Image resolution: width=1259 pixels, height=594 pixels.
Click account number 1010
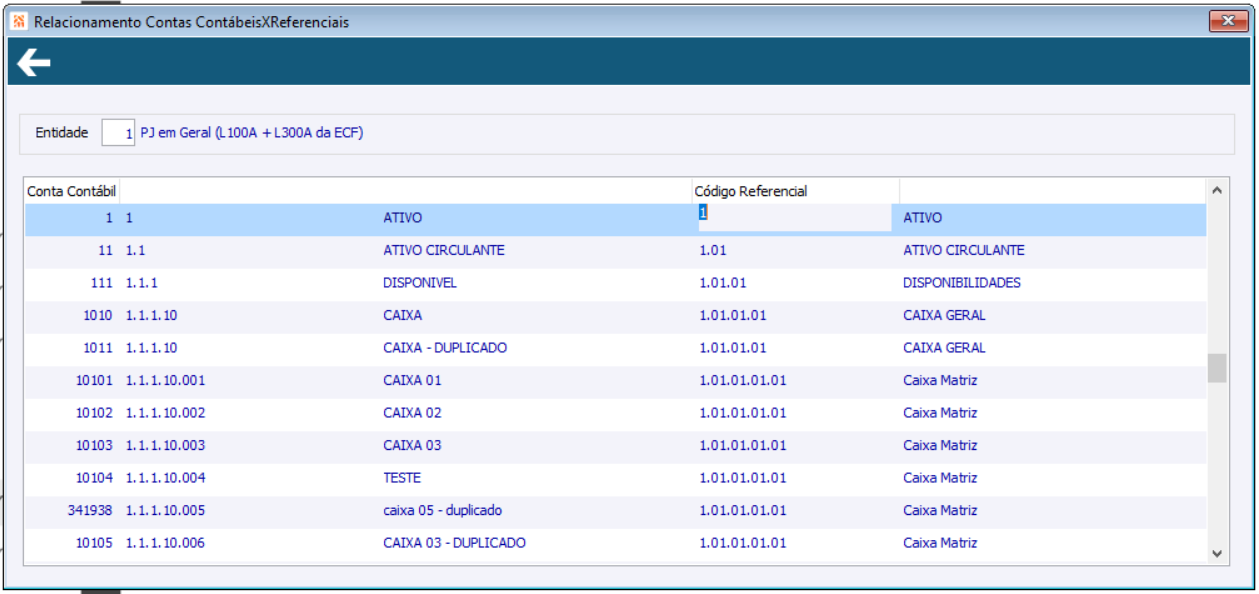[98, 315]
